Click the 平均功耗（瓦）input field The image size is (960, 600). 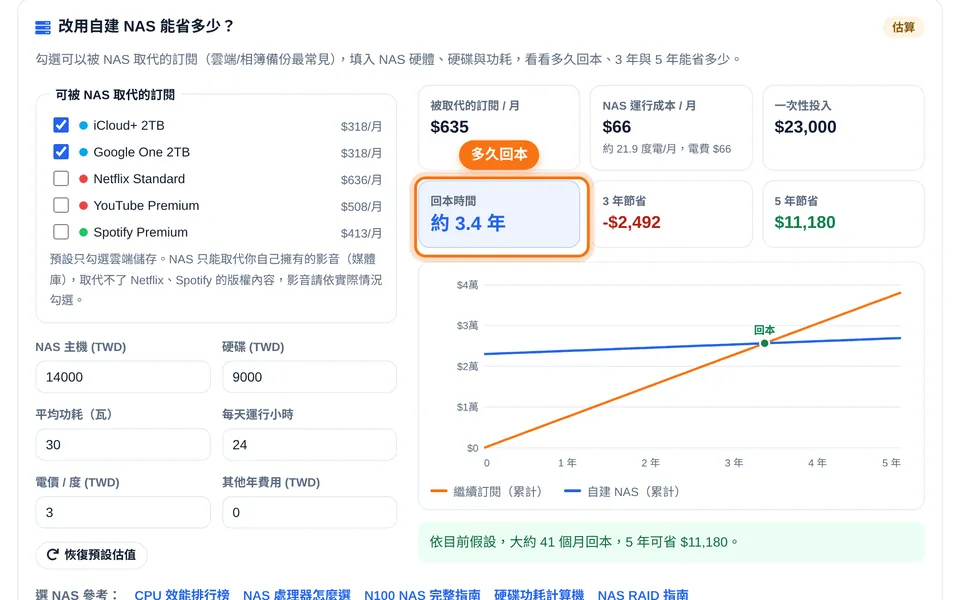[123, 444]
